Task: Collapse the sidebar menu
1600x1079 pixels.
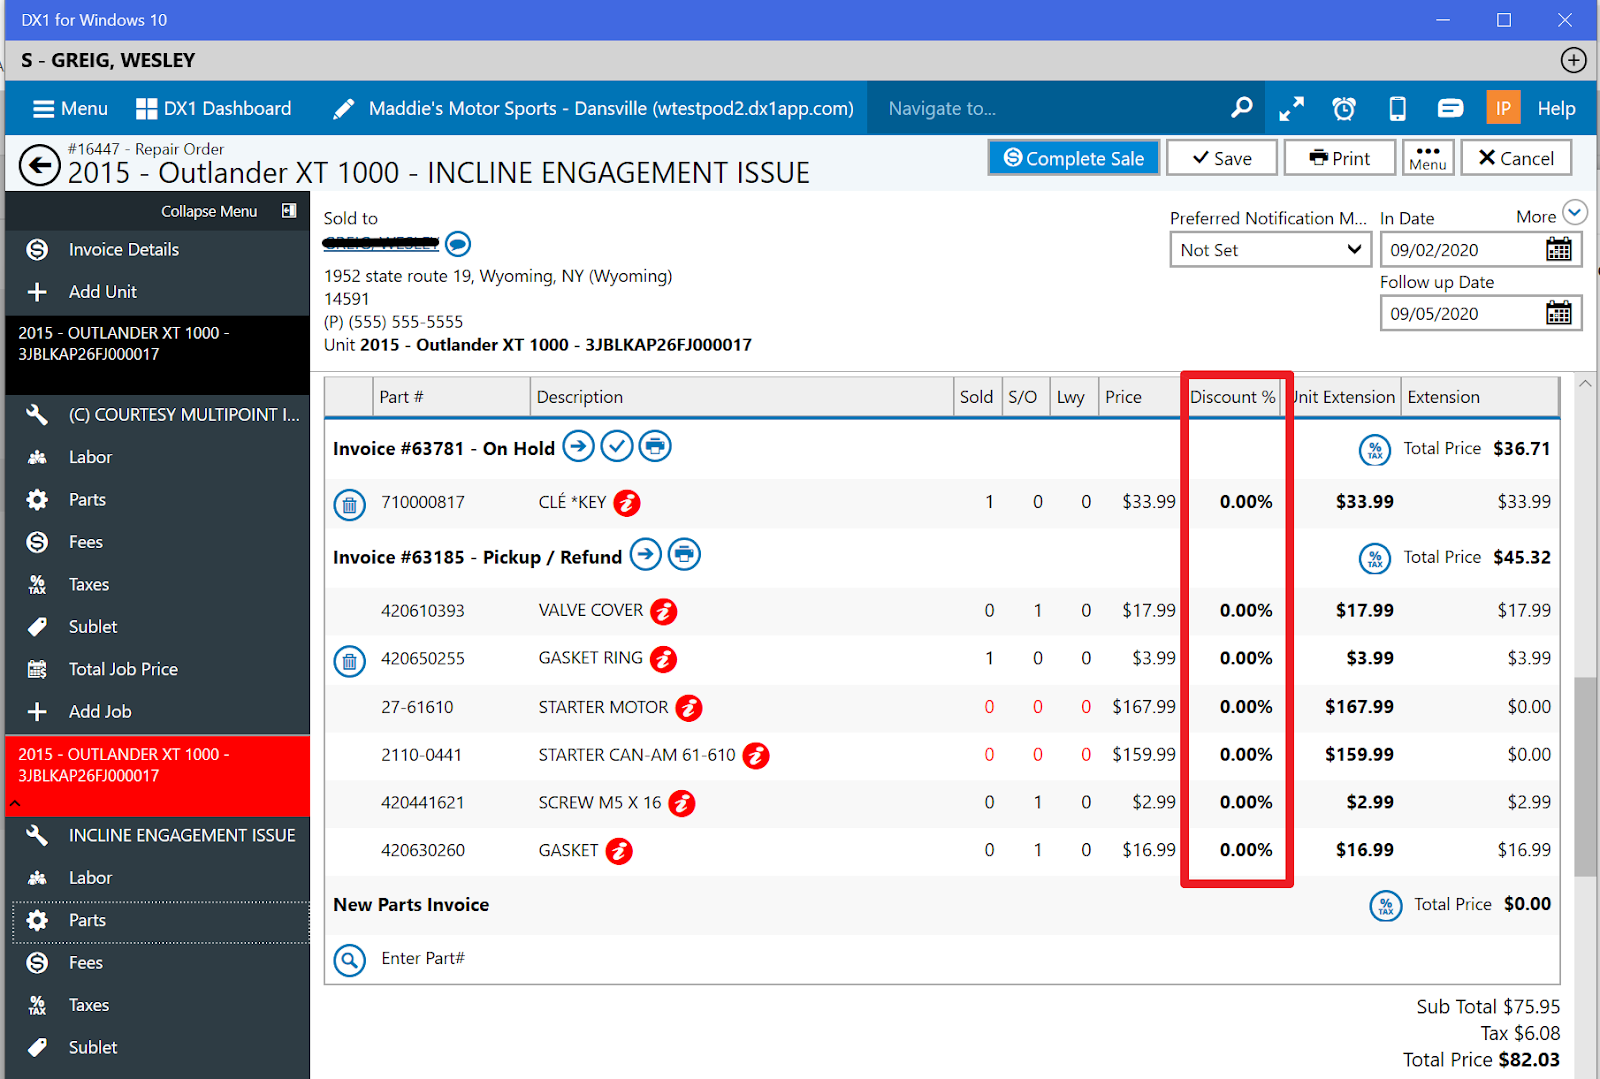Action: (227, 211)
